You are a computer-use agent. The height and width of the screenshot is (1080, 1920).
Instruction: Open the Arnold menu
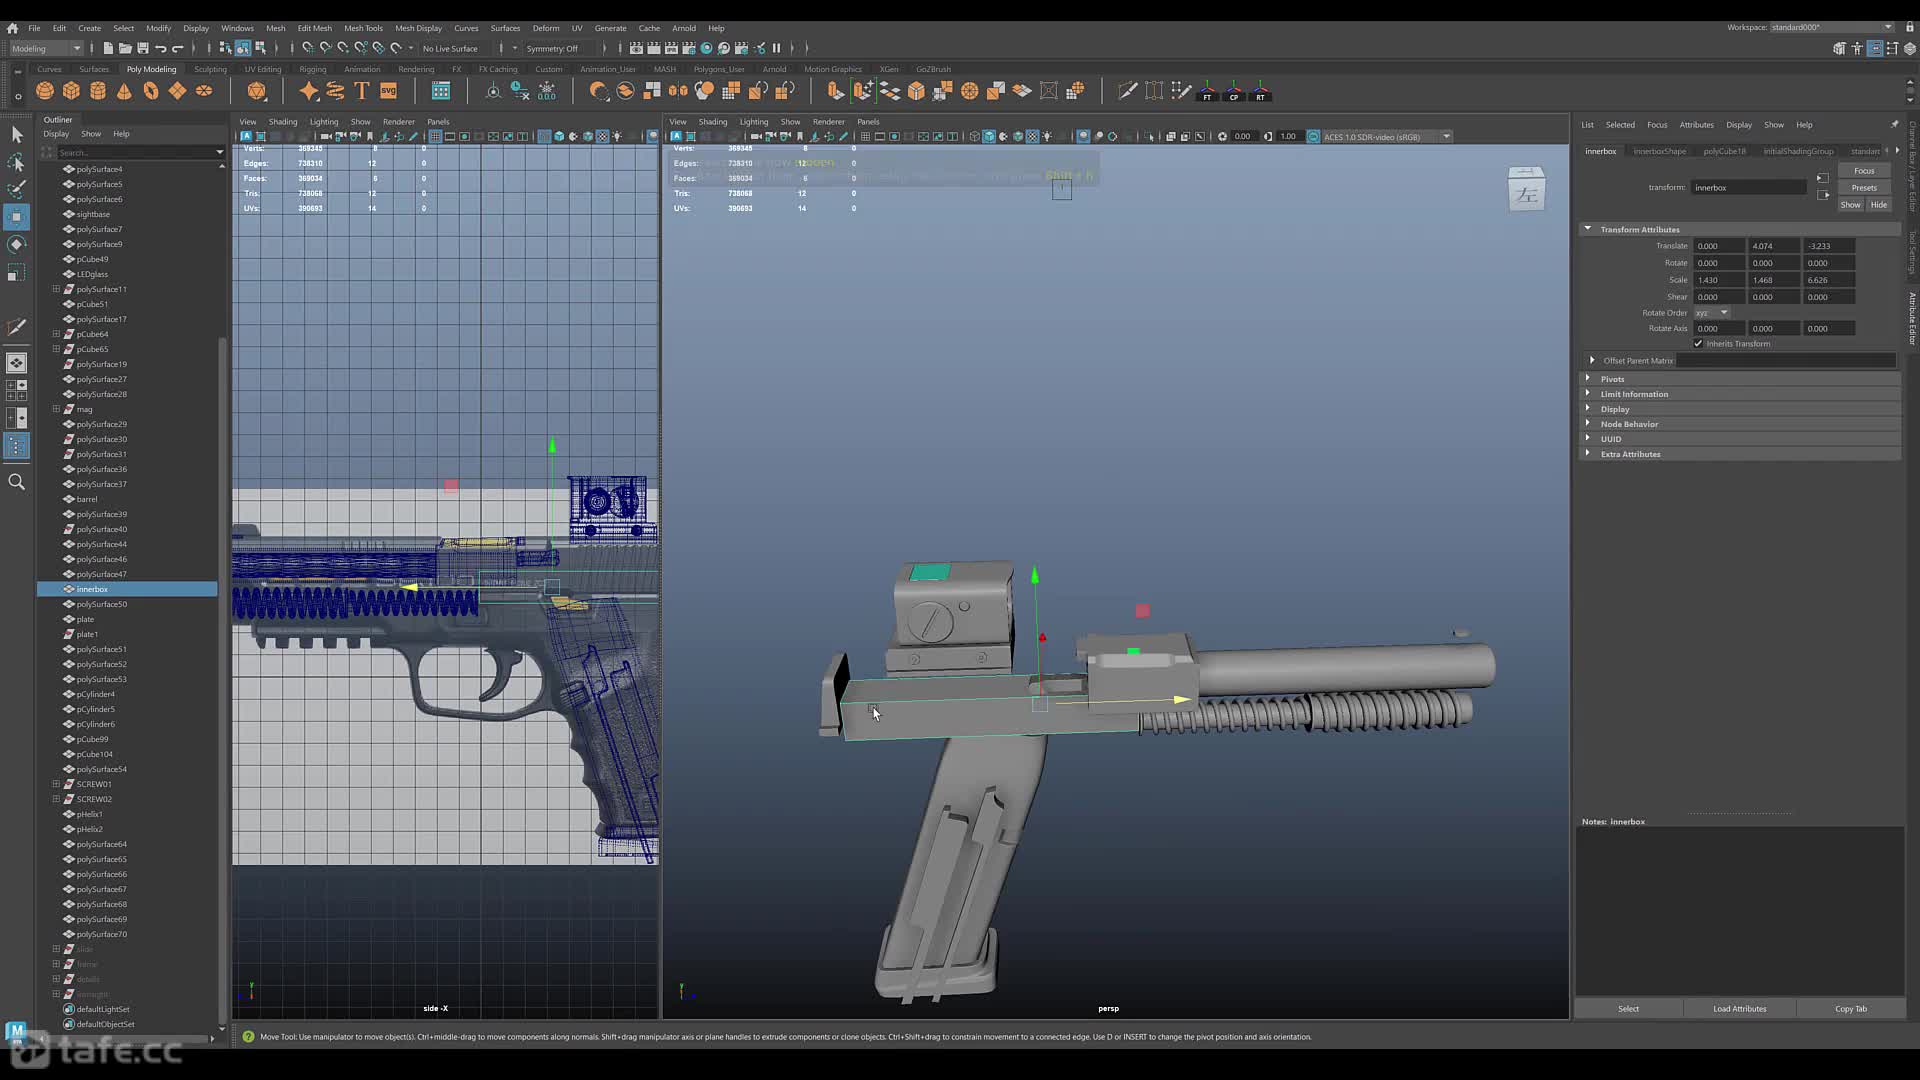point(684,28)
